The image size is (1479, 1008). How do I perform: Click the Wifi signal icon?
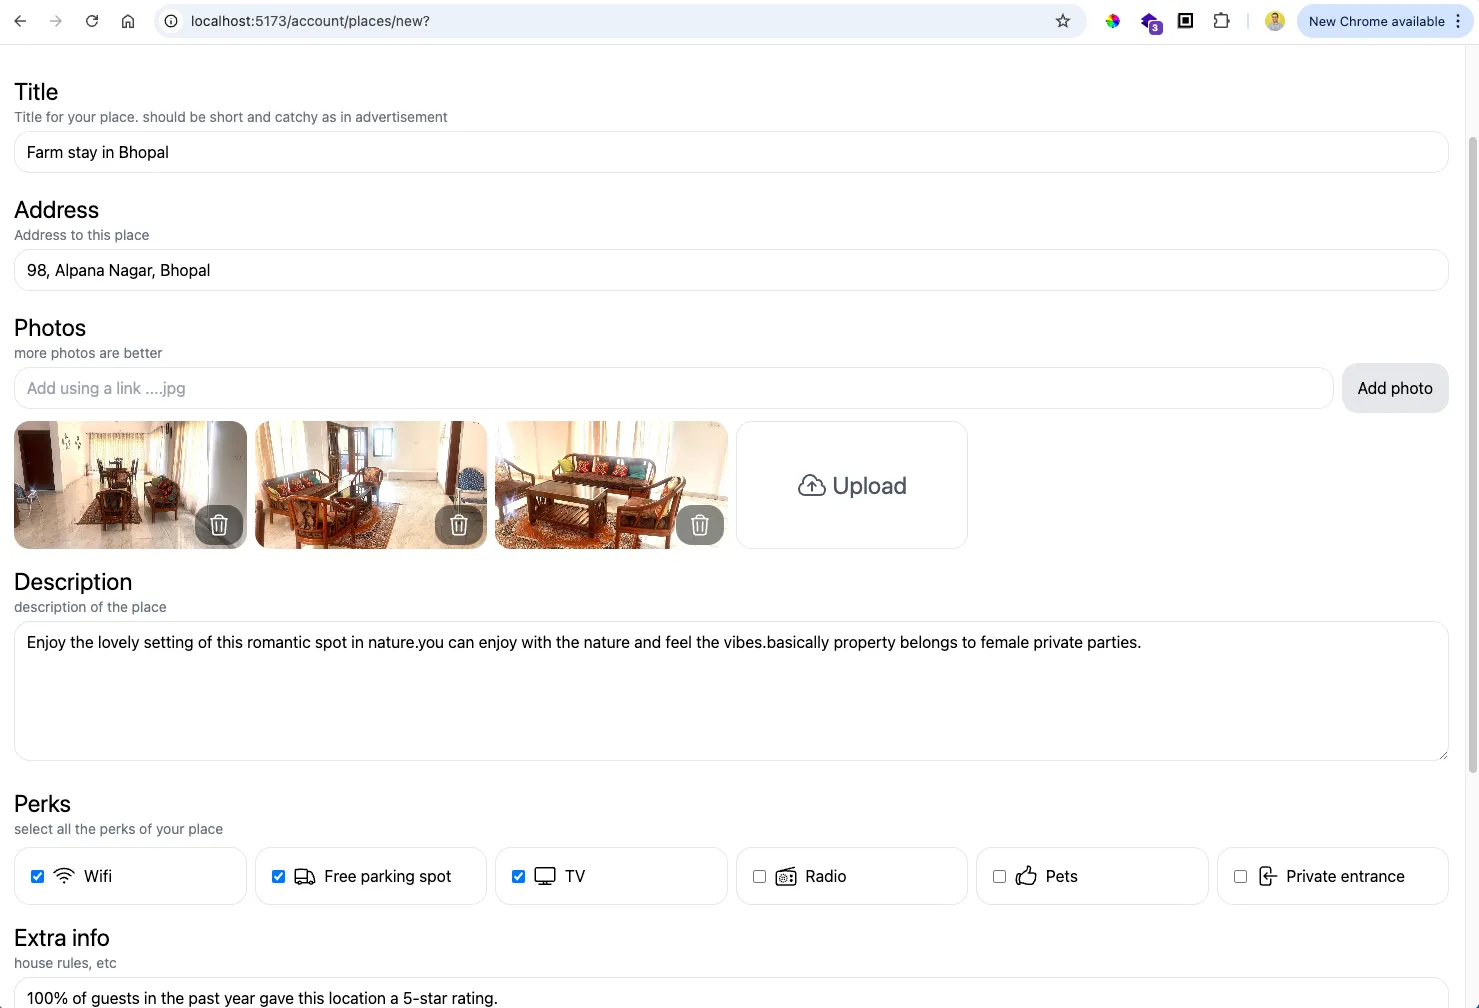coord(64,876)
